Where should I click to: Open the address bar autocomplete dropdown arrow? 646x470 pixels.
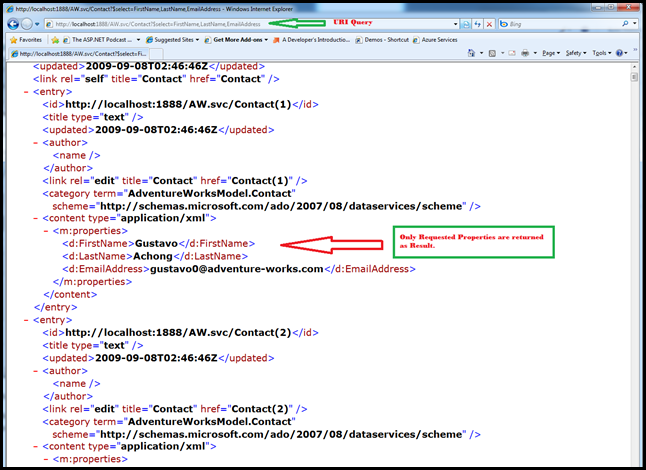455,24
